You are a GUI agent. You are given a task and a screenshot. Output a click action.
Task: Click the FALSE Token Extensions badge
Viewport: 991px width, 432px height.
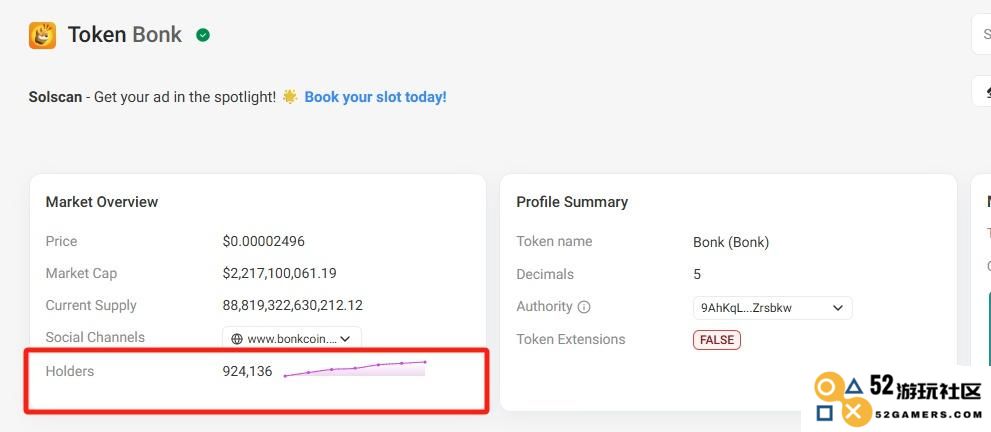point(717,340)
